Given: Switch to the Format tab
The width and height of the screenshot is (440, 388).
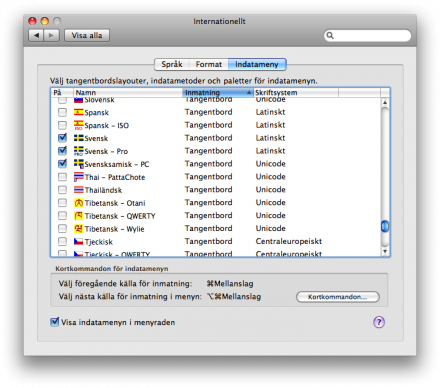Looking at the screenshot, I should point(209,64).
